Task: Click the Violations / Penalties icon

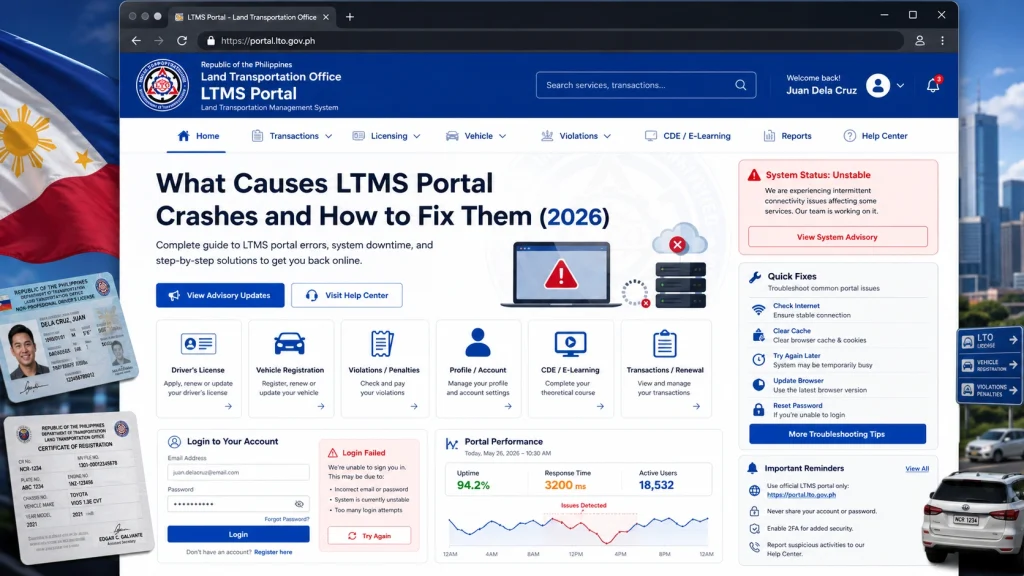Action: click(x=382, y=344)
